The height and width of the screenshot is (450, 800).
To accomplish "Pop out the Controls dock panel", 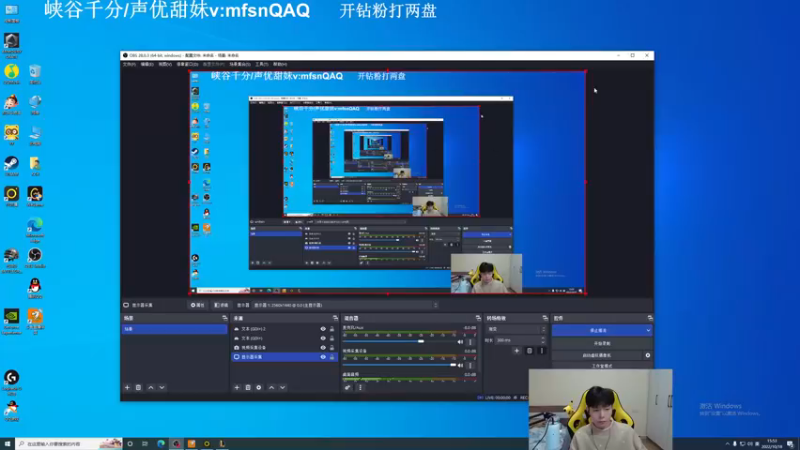I will [650, 318].
